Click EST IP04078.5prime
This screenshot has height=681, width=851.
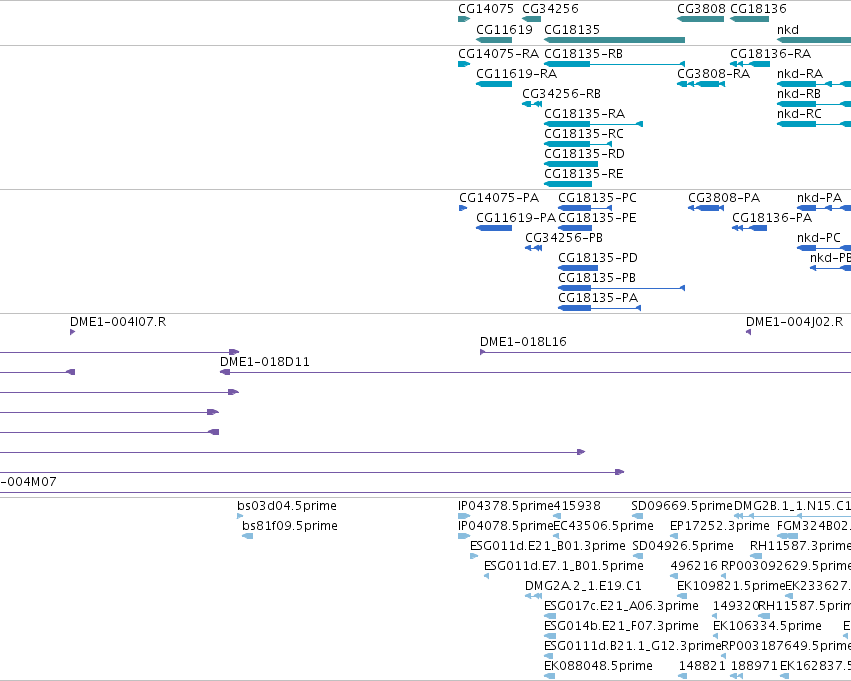click(505, 526)
